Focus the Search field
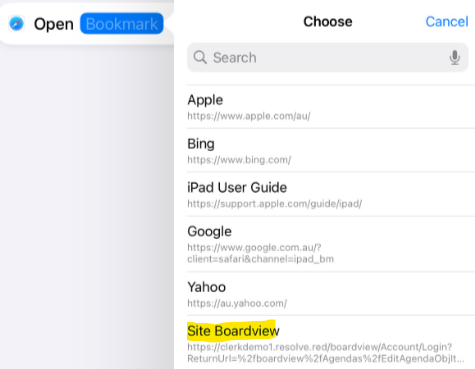The height and width of the screenshot is (369, 475). click(x=327, y=57)
